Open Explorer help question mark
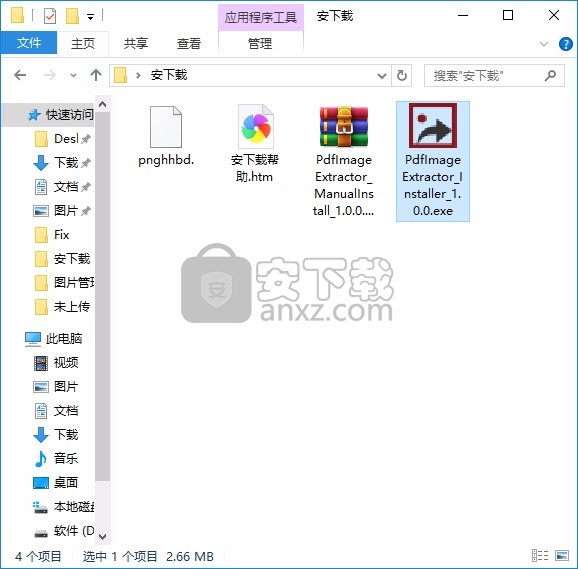This screenshot has height=569, width=578. click(565, 44)
